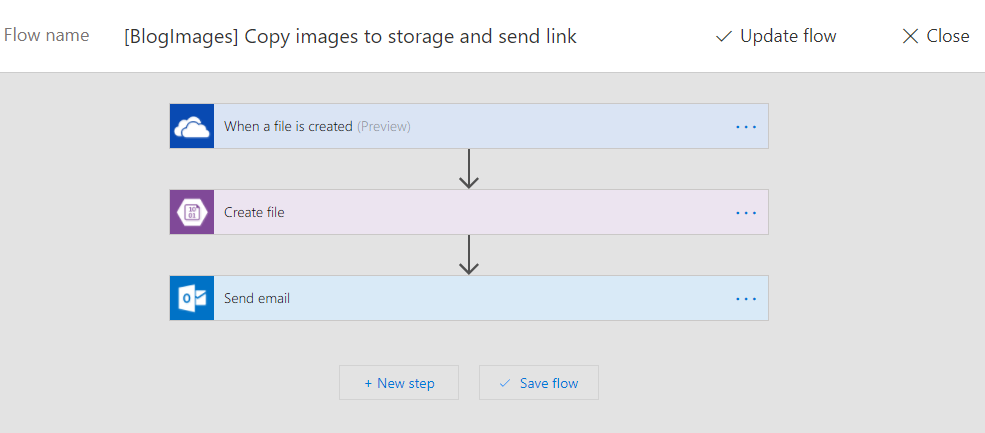Click the OneDrive cloud icon on trigger step
Viewport: 985px width, 433px height.
(x=192, y=126)
